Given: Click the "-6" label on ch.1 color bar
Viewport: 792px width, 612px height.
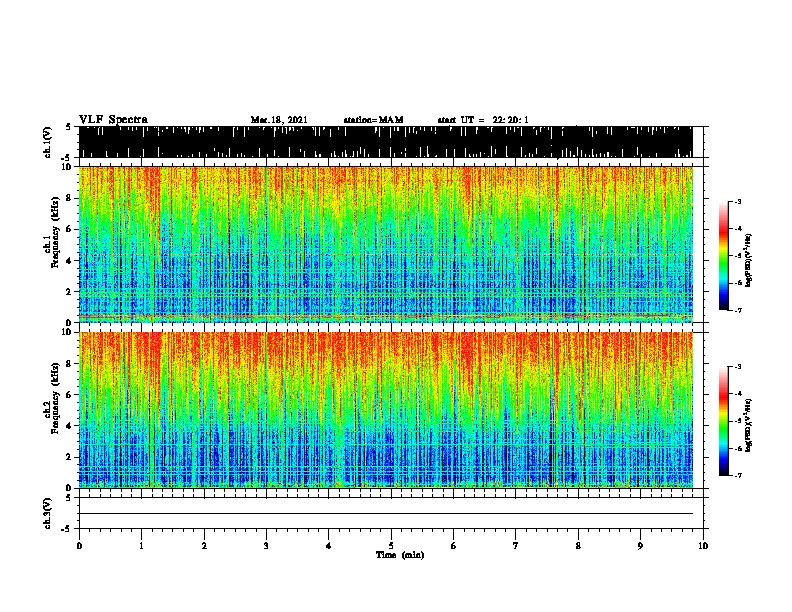Looking at the screenshot, I should tap(738, 283).
